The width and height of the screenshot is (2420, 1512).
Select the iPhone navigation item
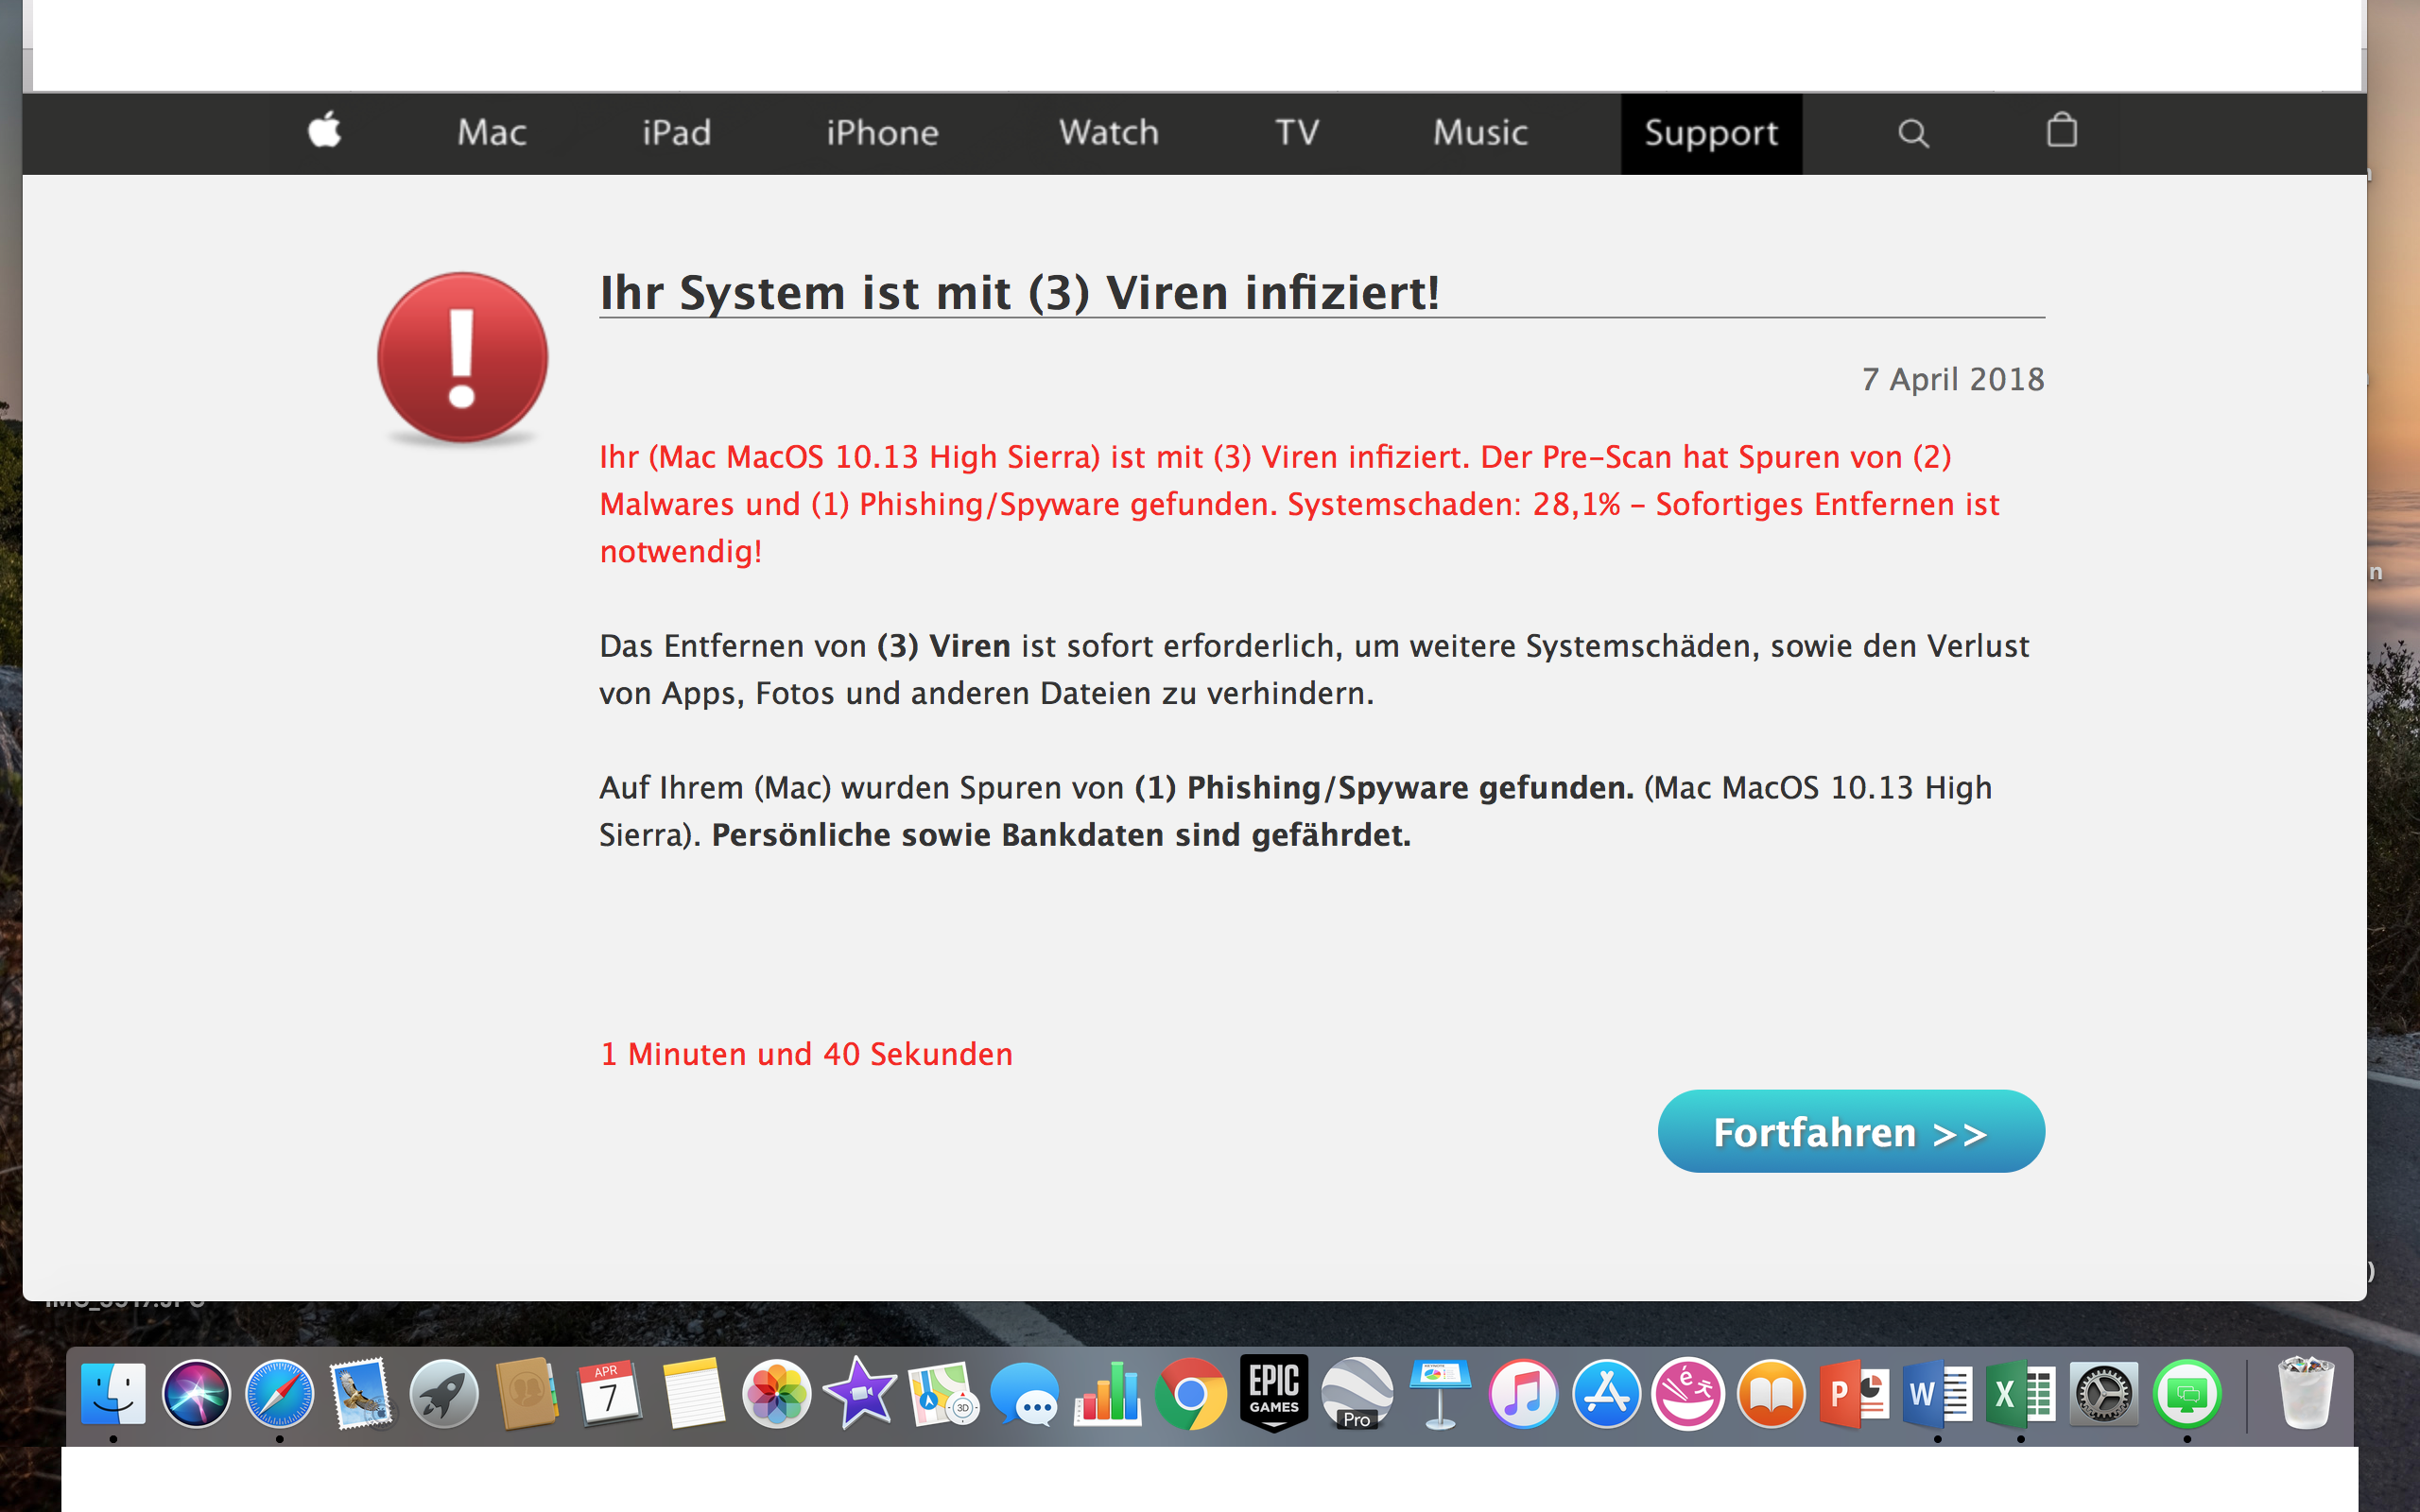pos(882,133)
